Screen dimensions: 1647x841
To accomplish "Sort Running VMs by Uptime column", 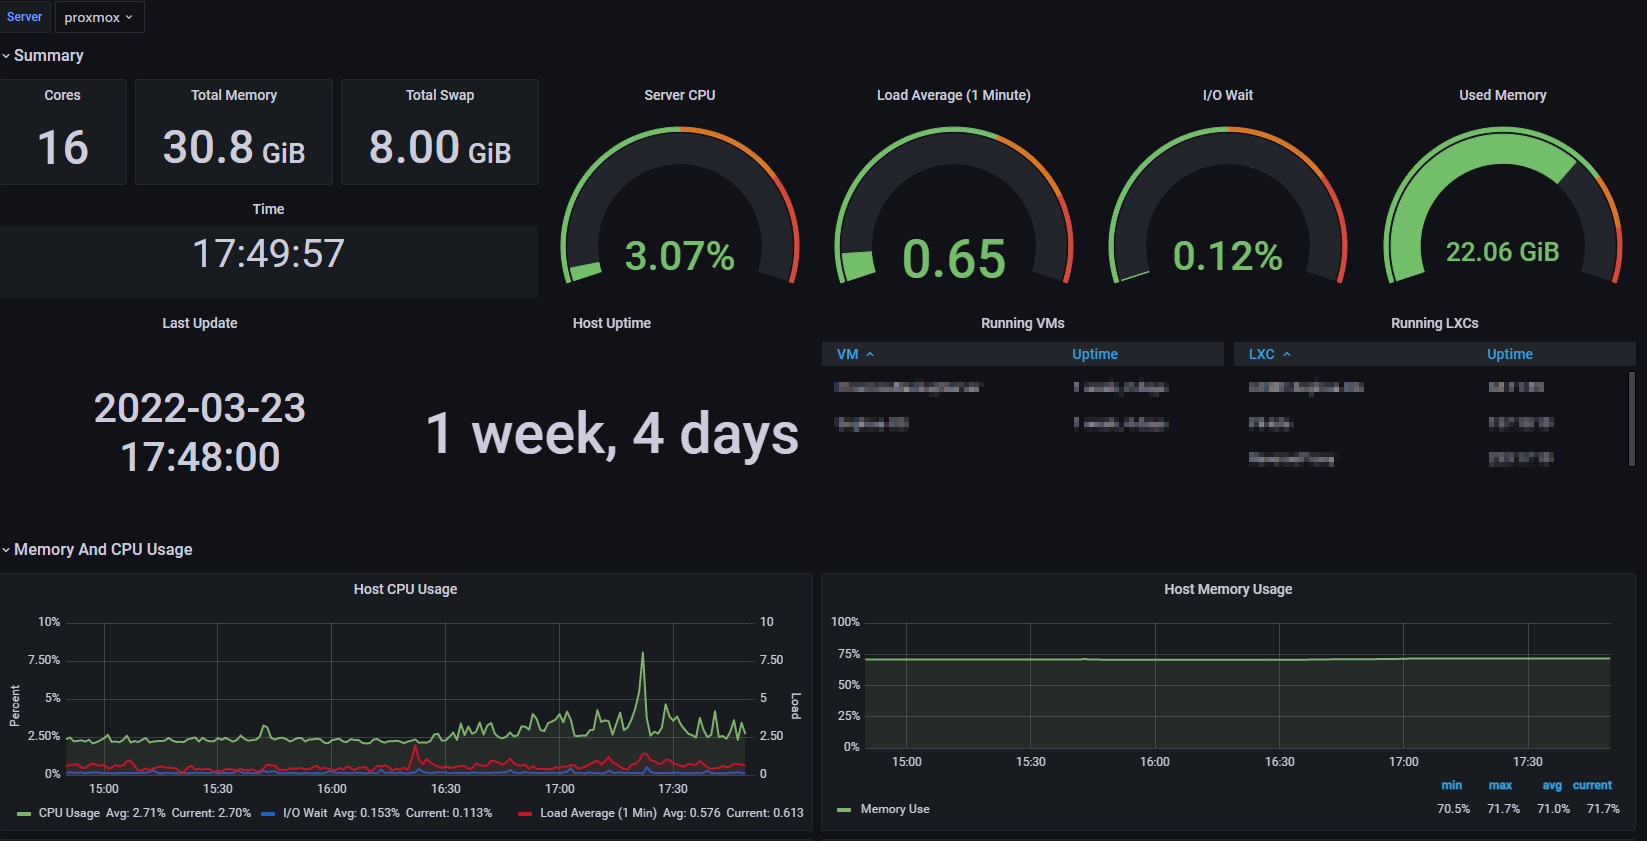I will click(1095, 354).
